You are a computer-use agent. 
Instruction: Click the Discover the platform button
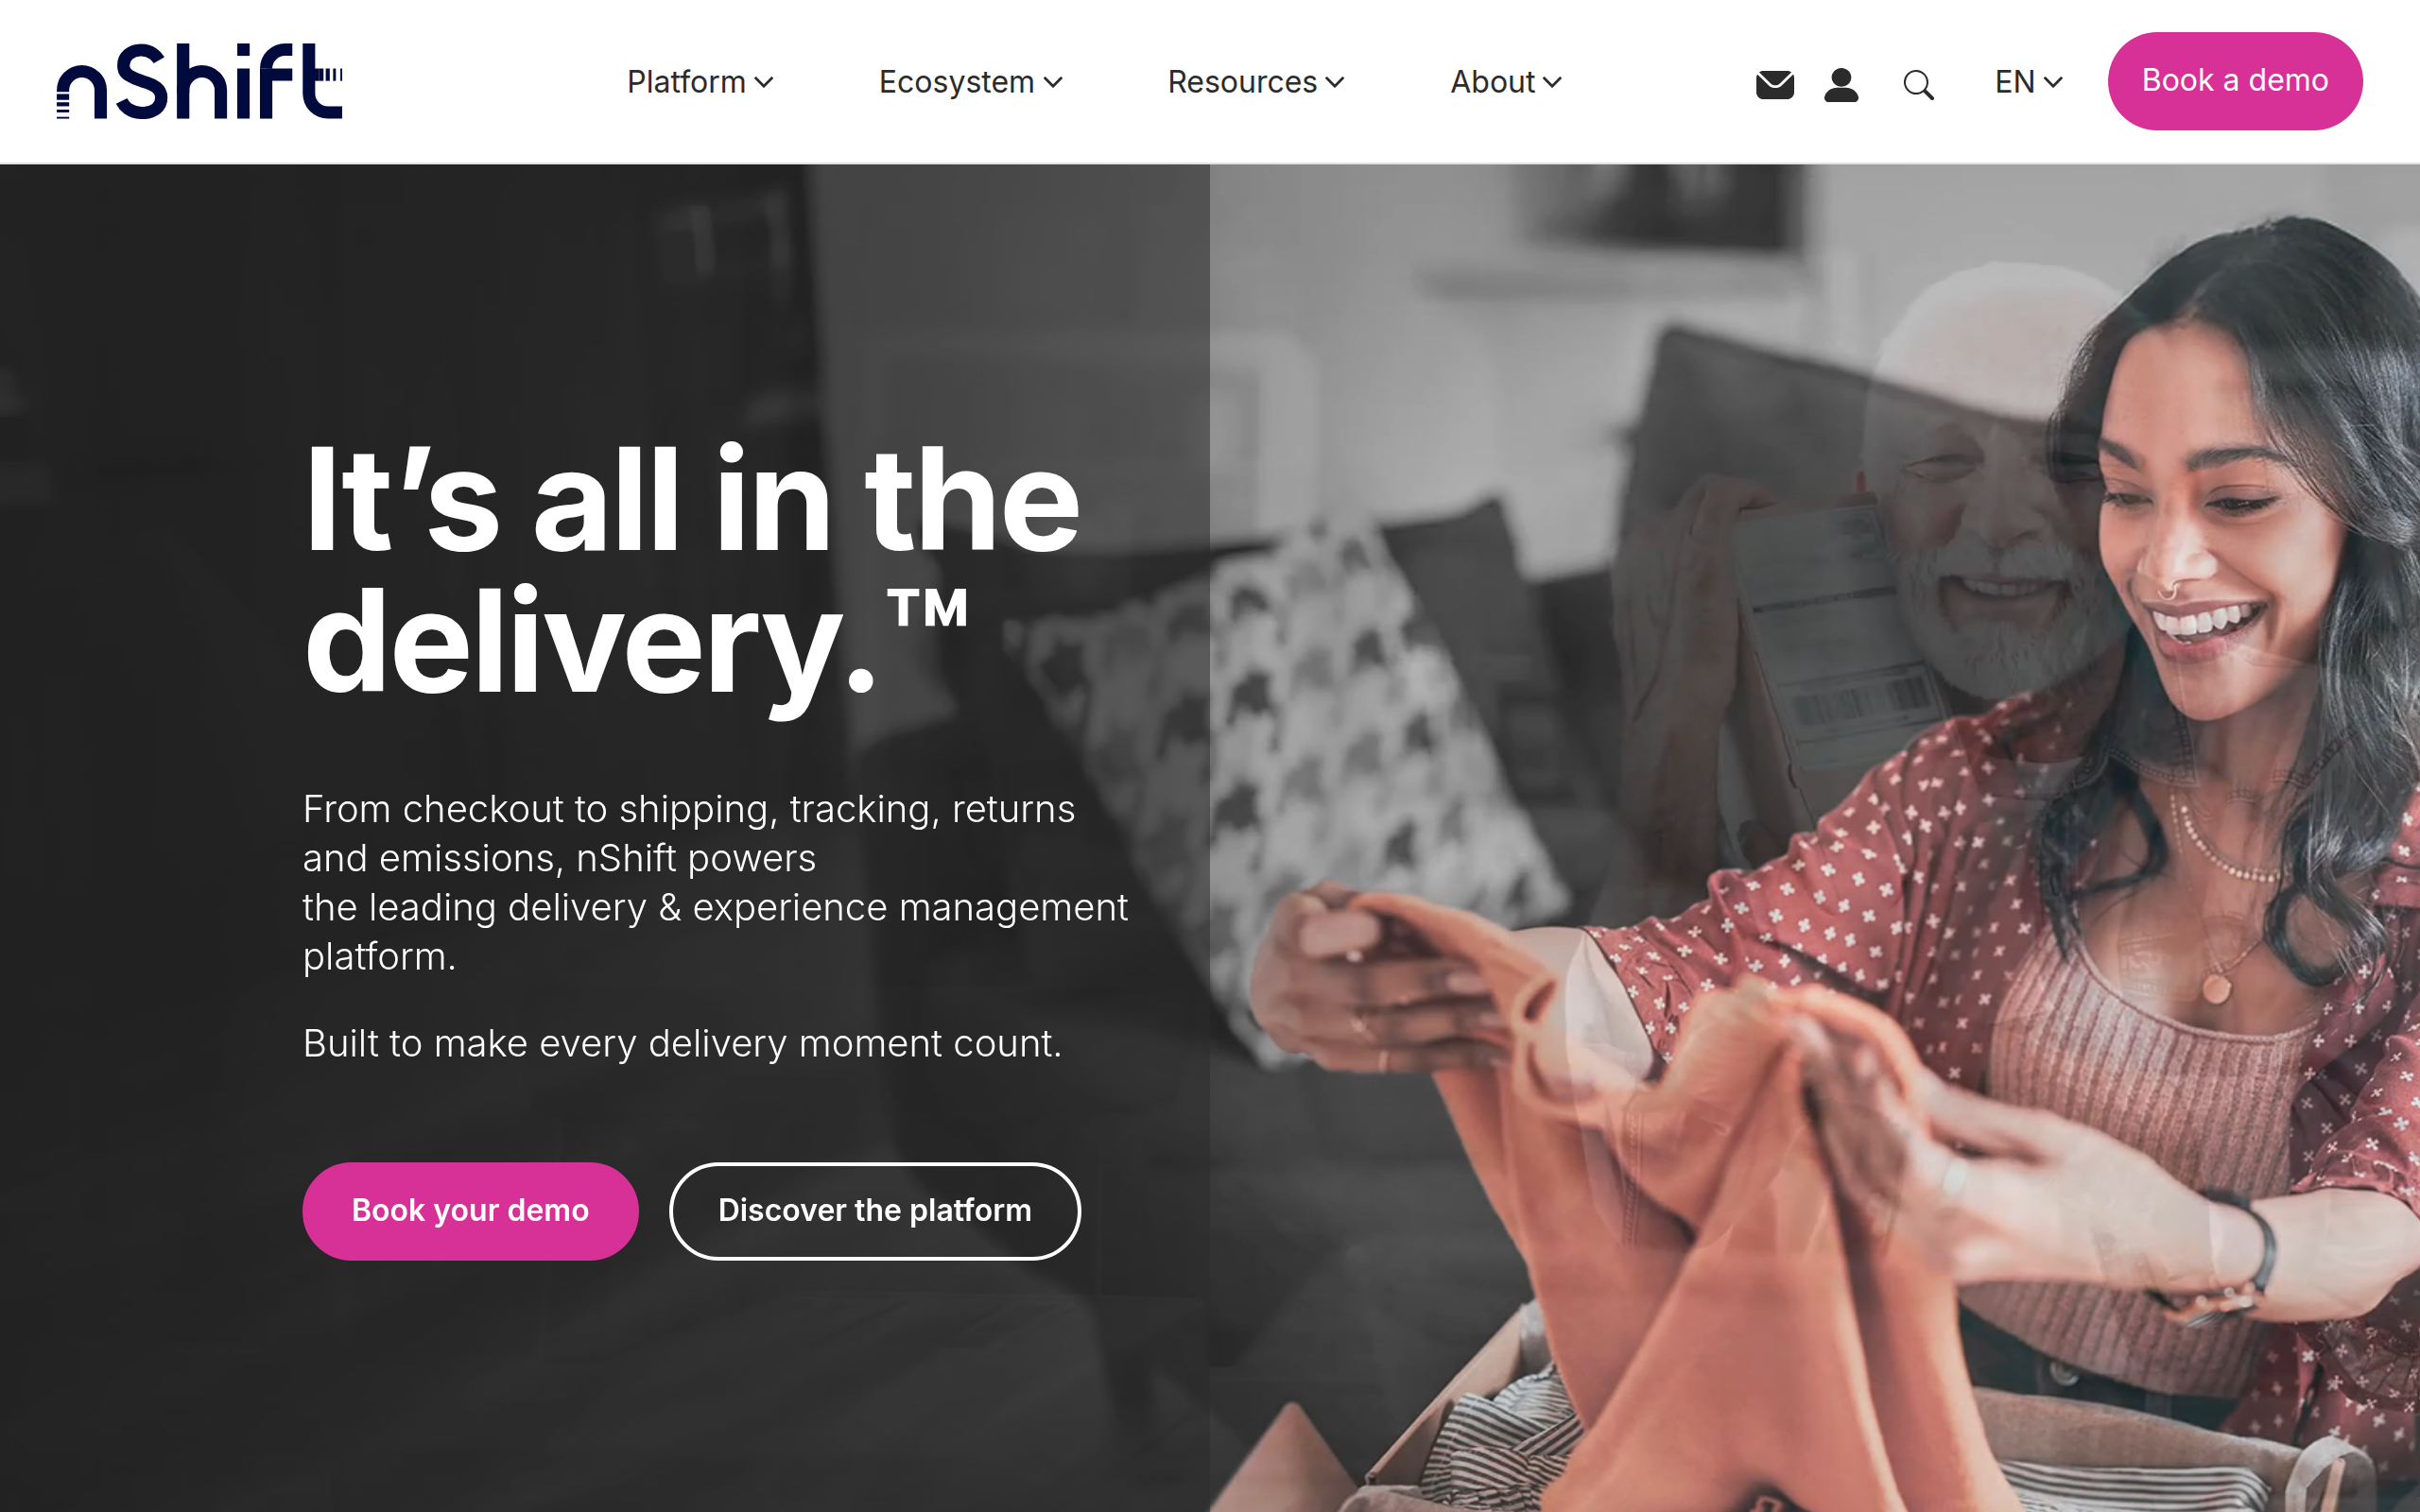click(875, 1210)
